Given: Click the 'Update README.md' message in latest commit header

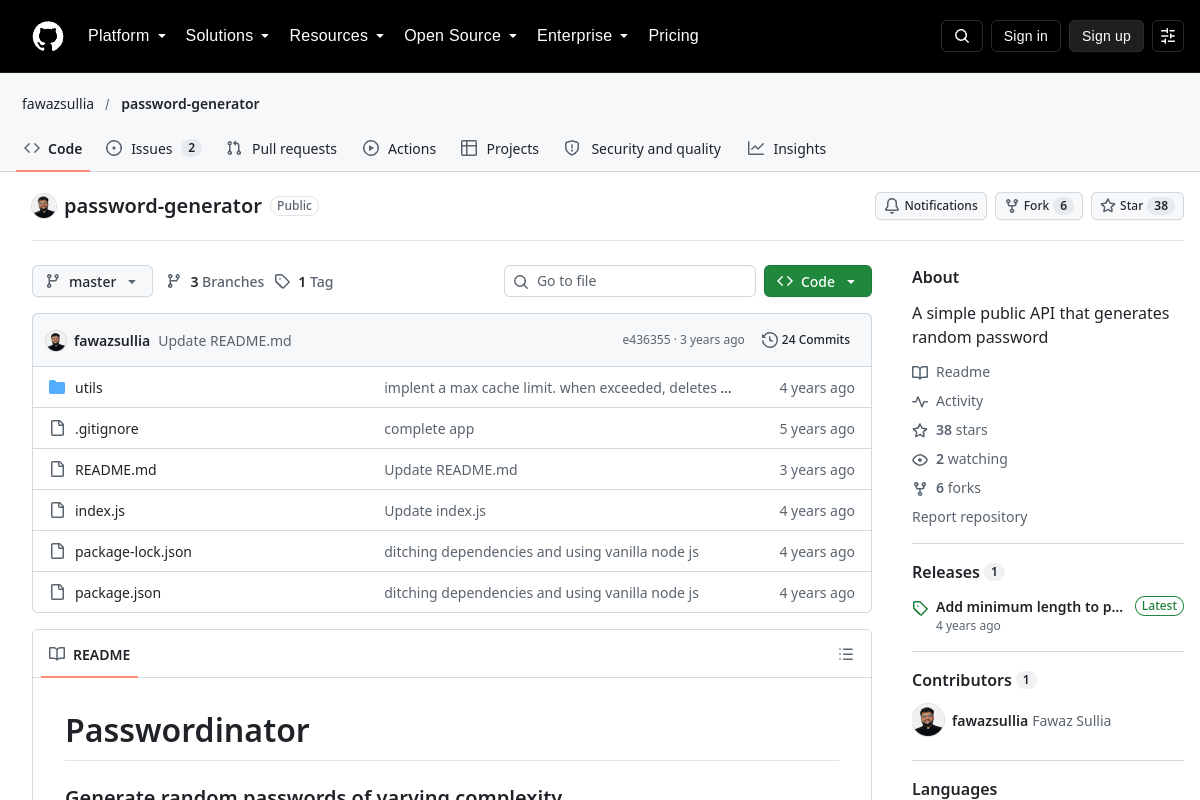Looking at the screenshot, I should (225, 340).
